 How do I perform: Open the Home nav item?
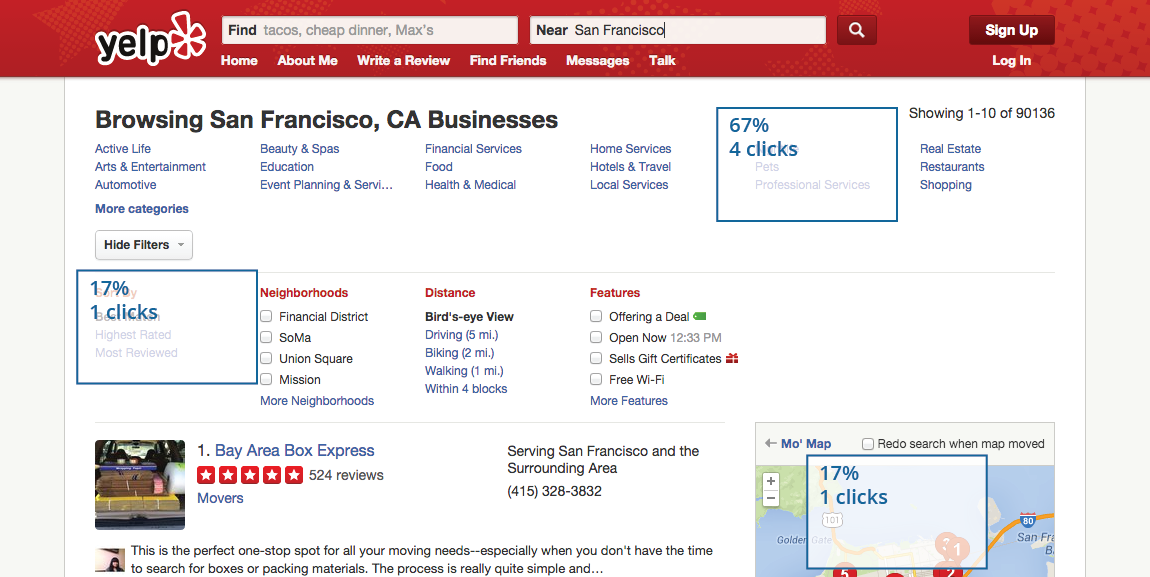point(239,60)
